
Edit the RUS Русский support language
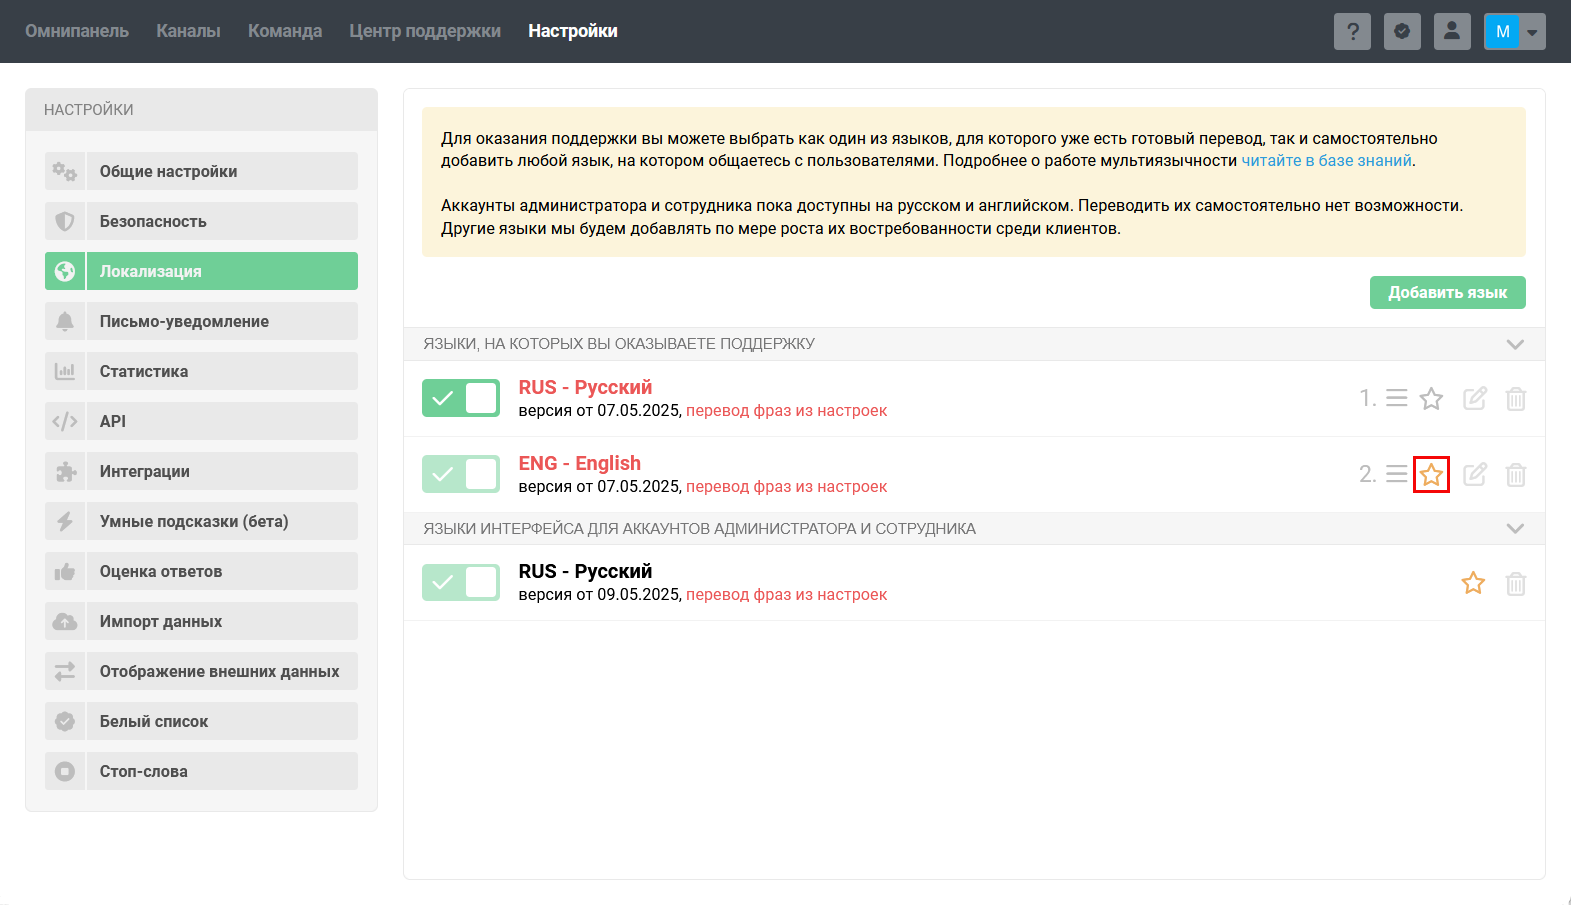[1475, 399]
